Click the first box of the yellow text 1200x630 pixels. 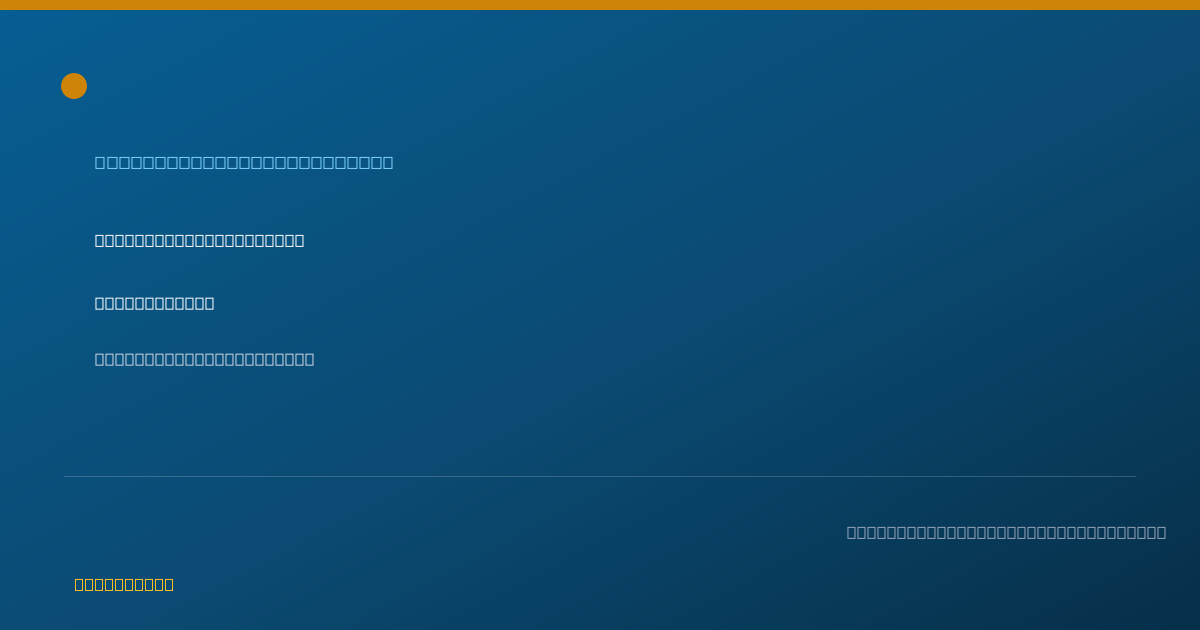80,584
